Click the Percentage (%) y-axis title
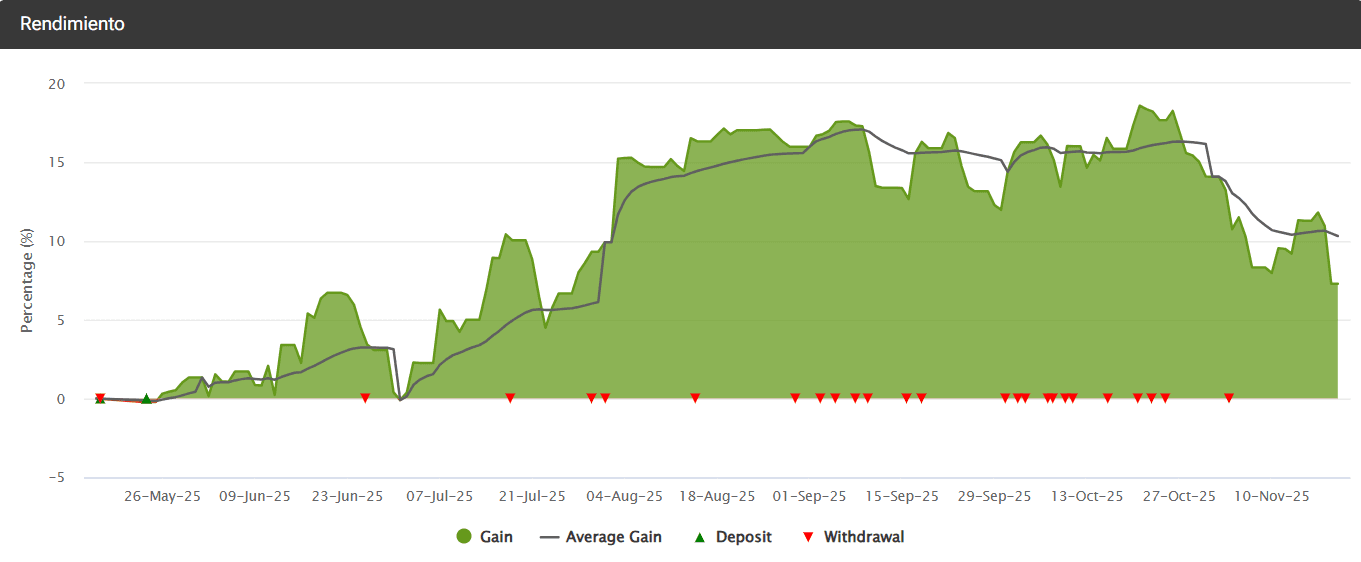This screenshot has width=1361, height=562. tap(28, 279)
